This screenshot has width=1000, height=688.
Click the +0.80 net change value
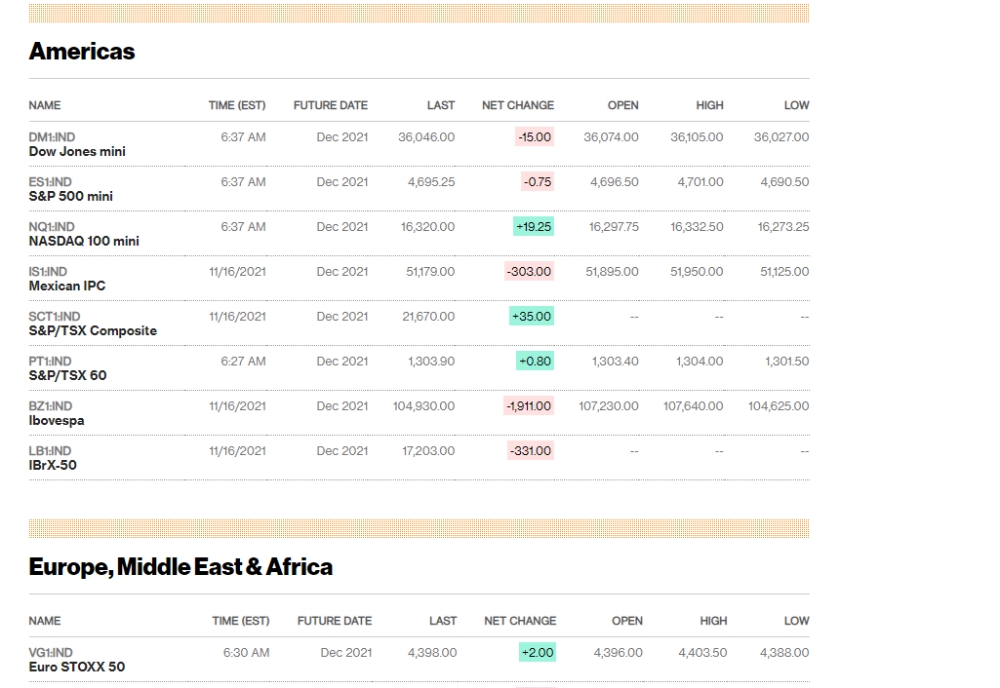535,362
